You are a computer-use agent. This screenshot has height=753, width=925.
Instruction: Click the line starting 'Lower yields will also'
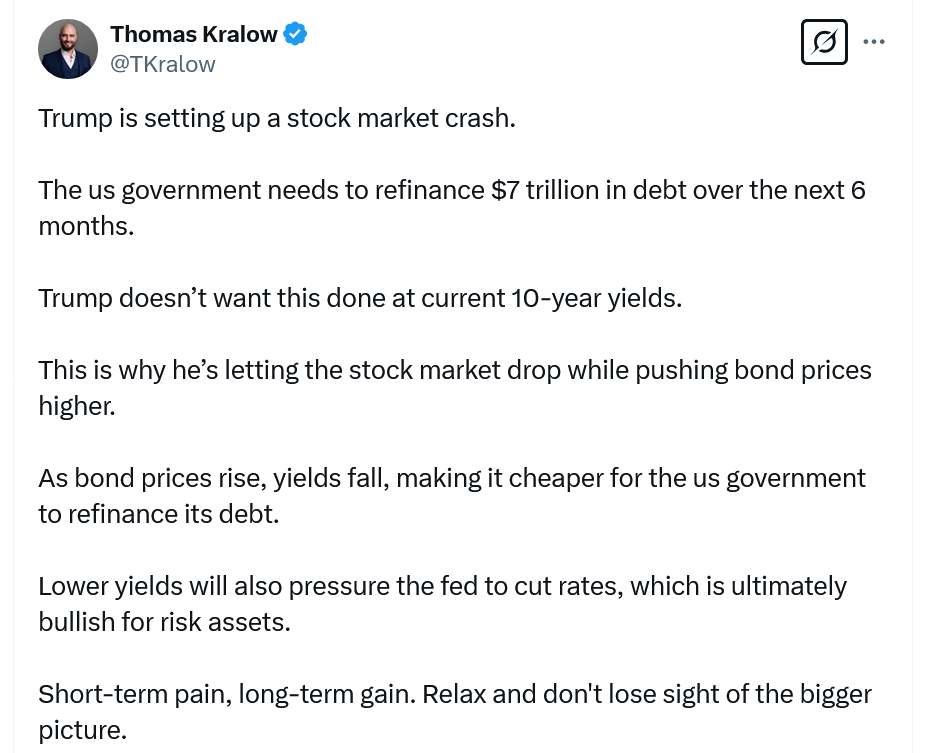click(x=442, y=586)
